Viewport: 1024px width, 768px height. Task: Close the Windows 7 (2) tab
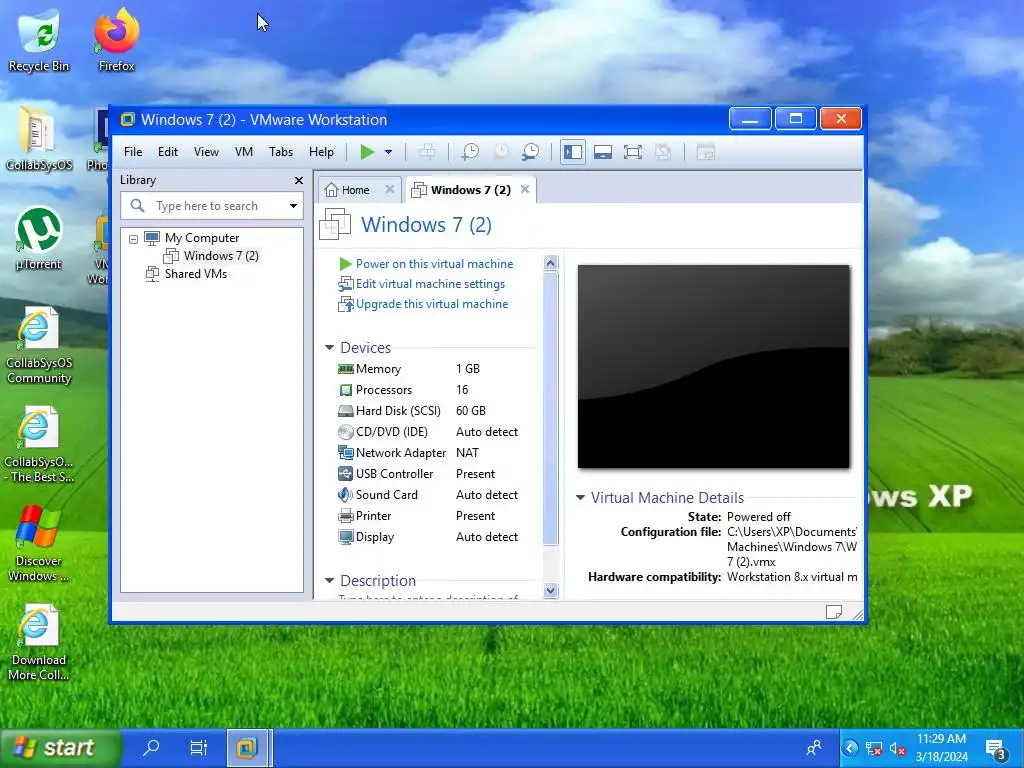[524, 189]
